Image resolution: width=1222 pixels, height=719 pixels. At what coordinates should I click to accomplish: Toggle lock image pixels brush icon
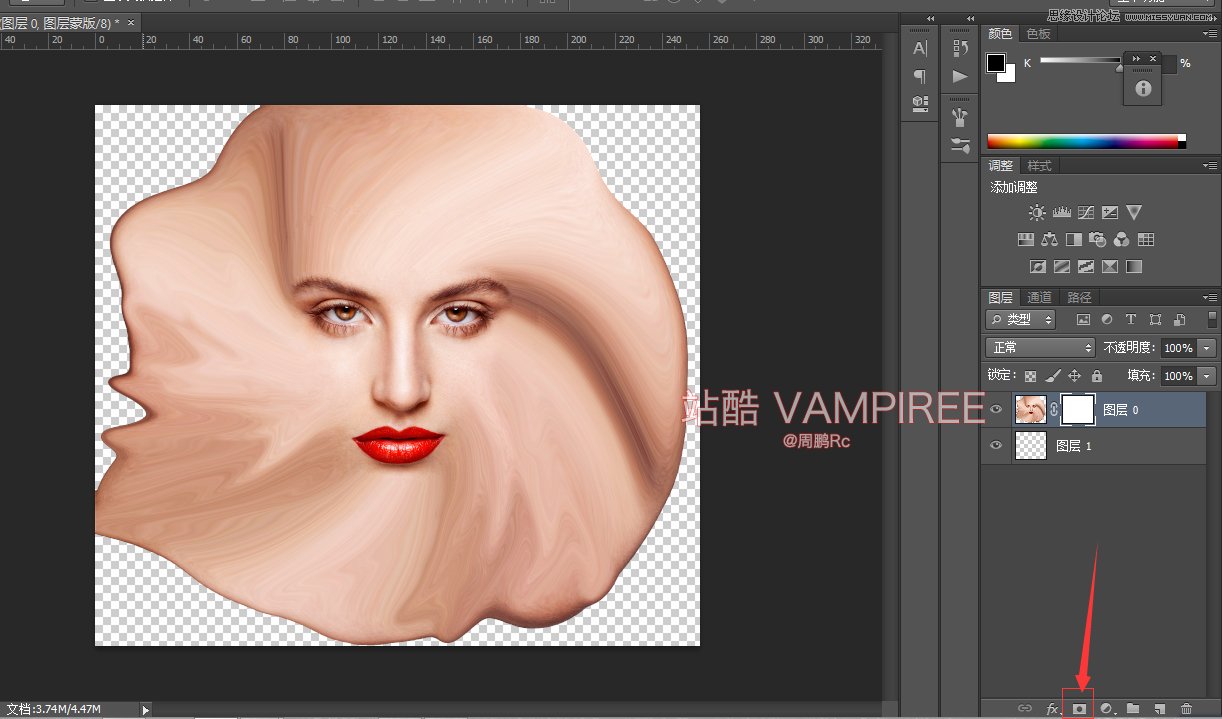click(1053, 376)
